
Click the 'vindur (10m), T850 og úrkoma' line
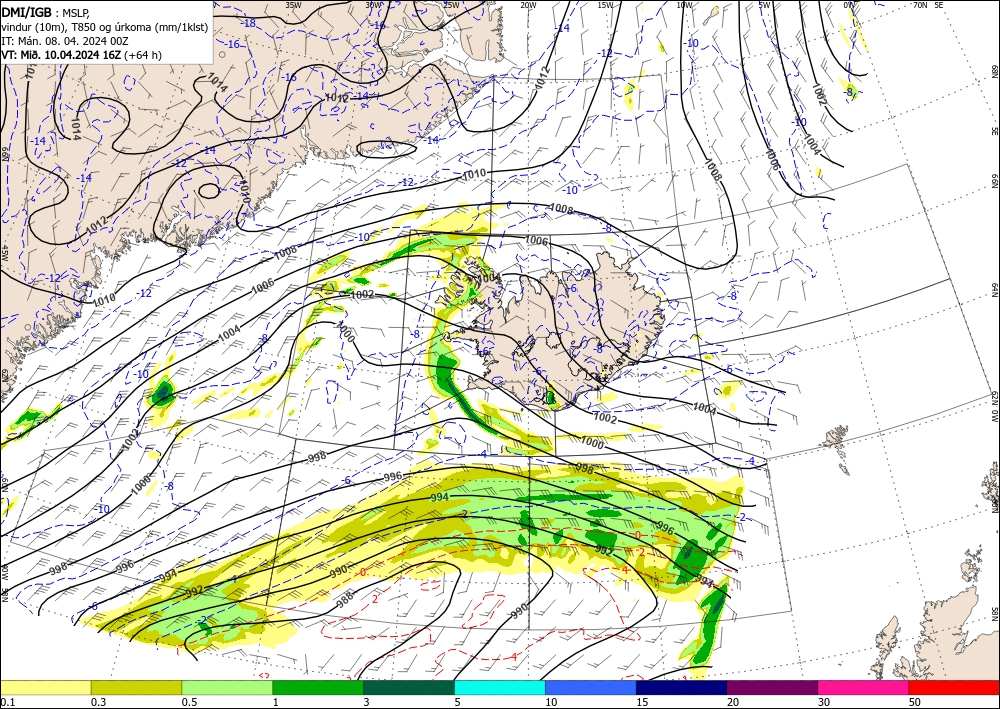click(105, 26)
